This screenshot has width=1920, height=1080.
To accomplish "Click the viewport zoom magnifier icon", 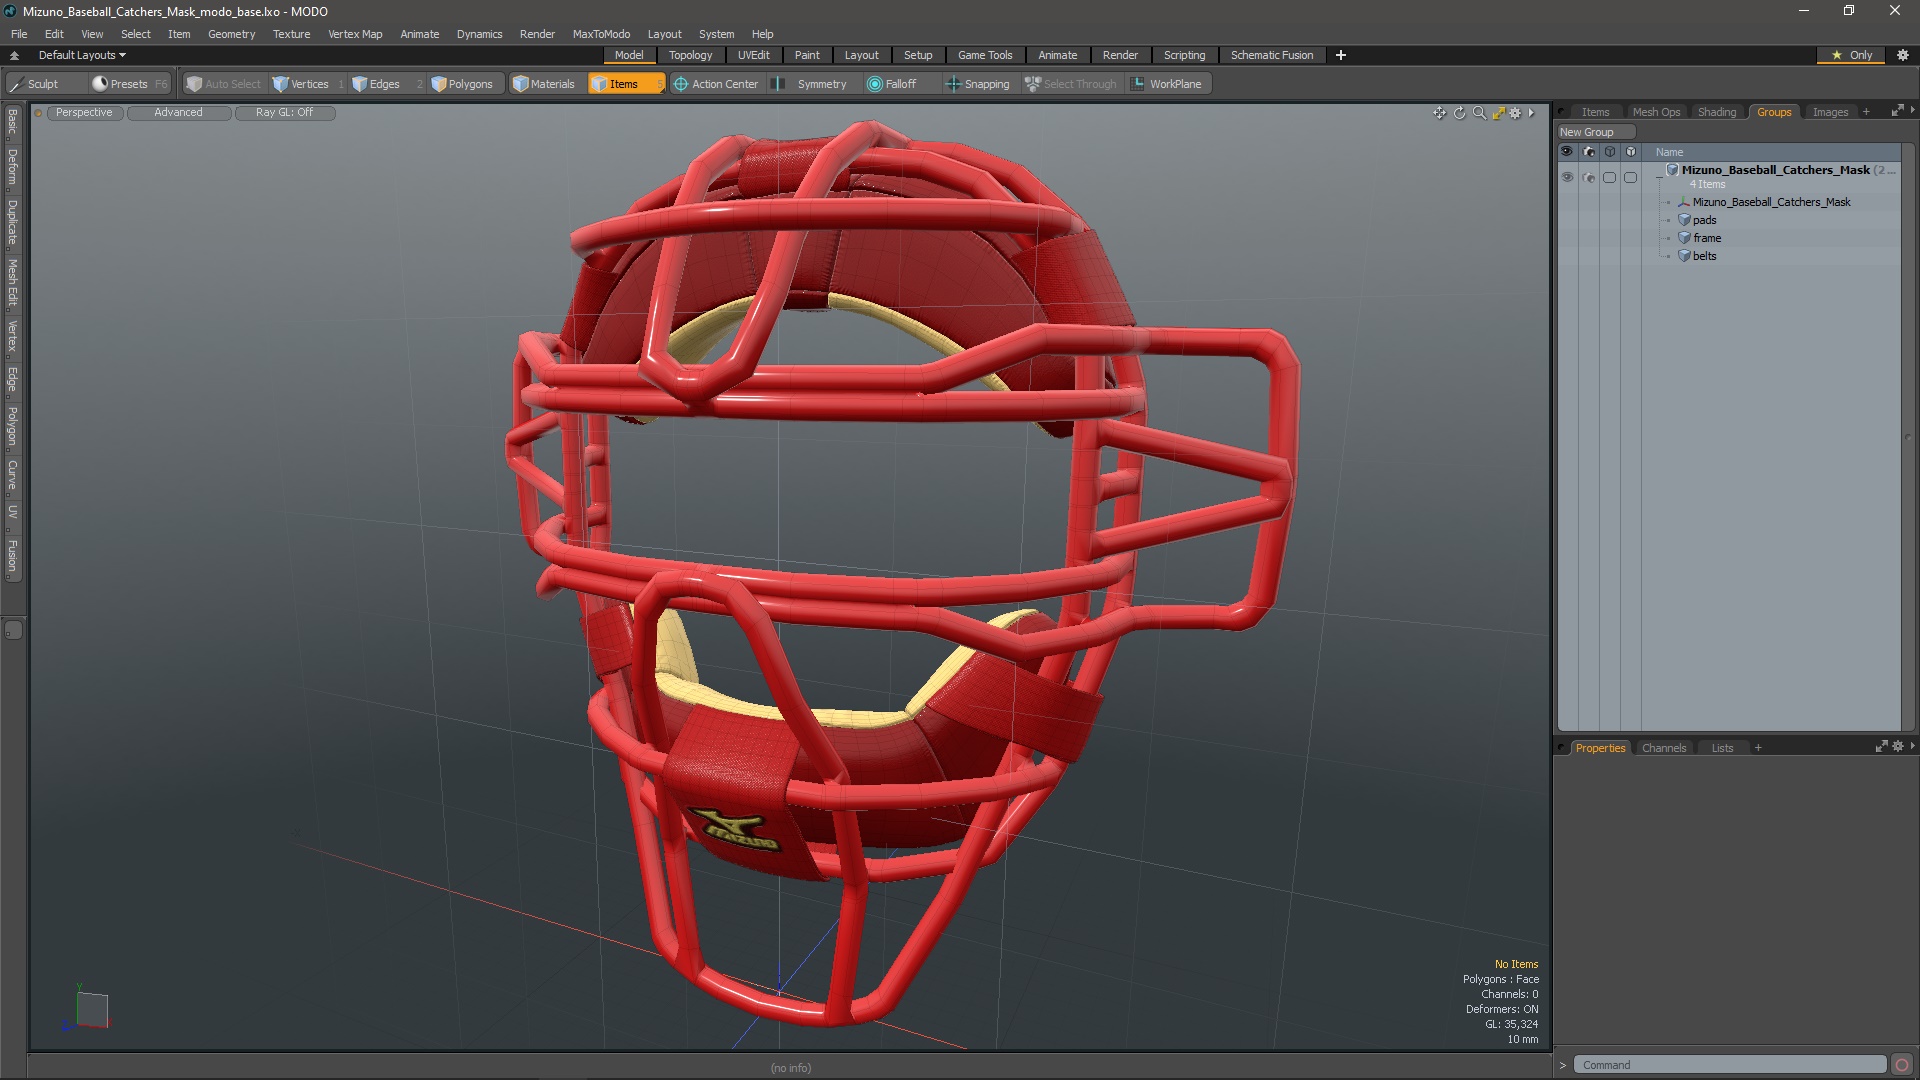I will [x=1479, y=113].
